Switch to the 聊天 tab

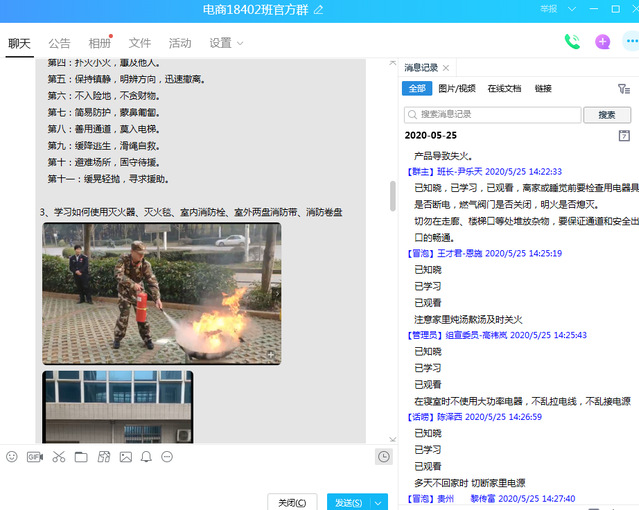tap(19, 43)
